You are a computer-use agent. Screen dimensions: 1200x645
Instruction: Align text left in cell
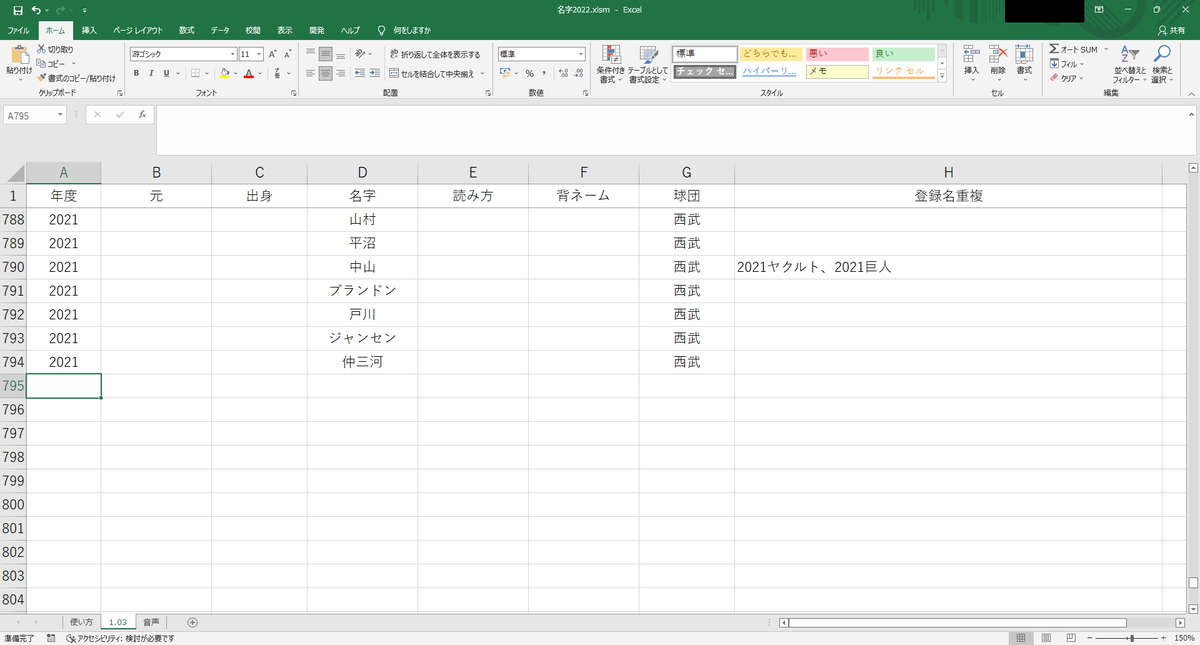[x=311, y=73]
